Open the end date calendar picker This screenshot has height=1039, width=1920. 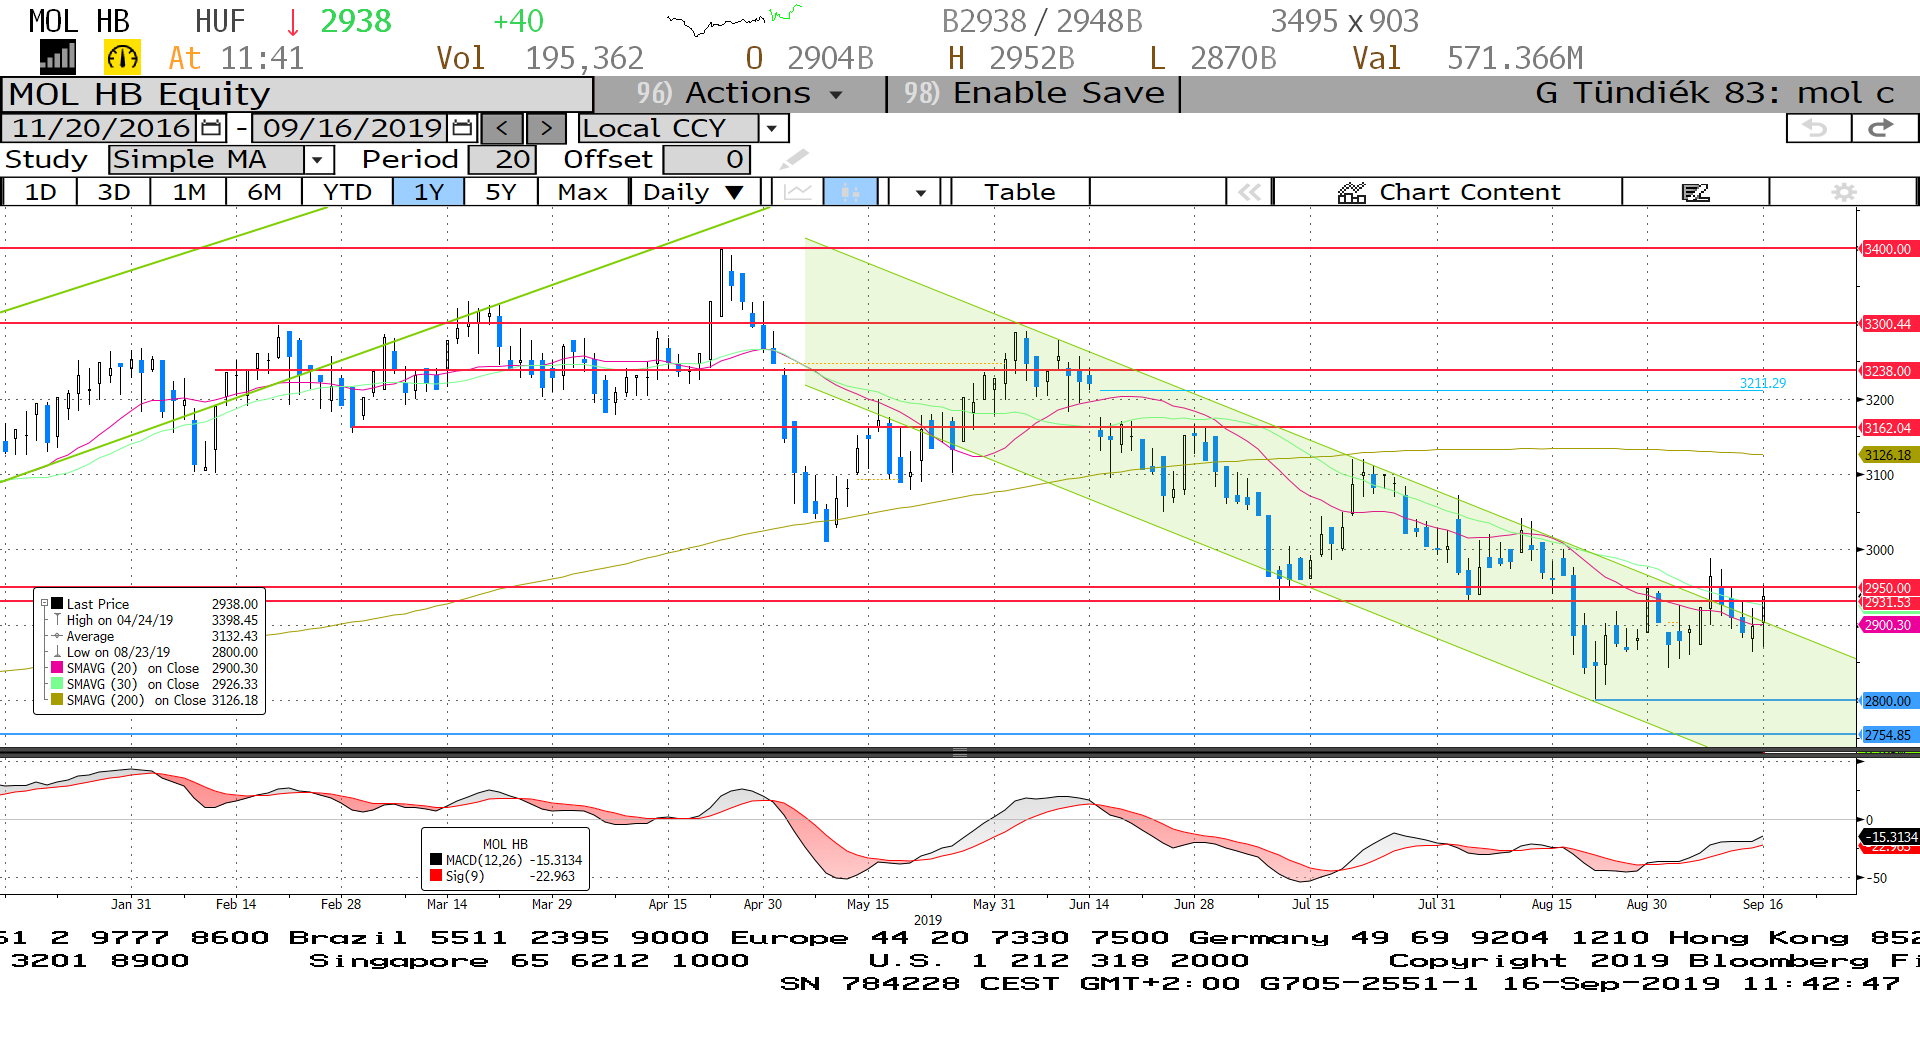click(462, 128)
